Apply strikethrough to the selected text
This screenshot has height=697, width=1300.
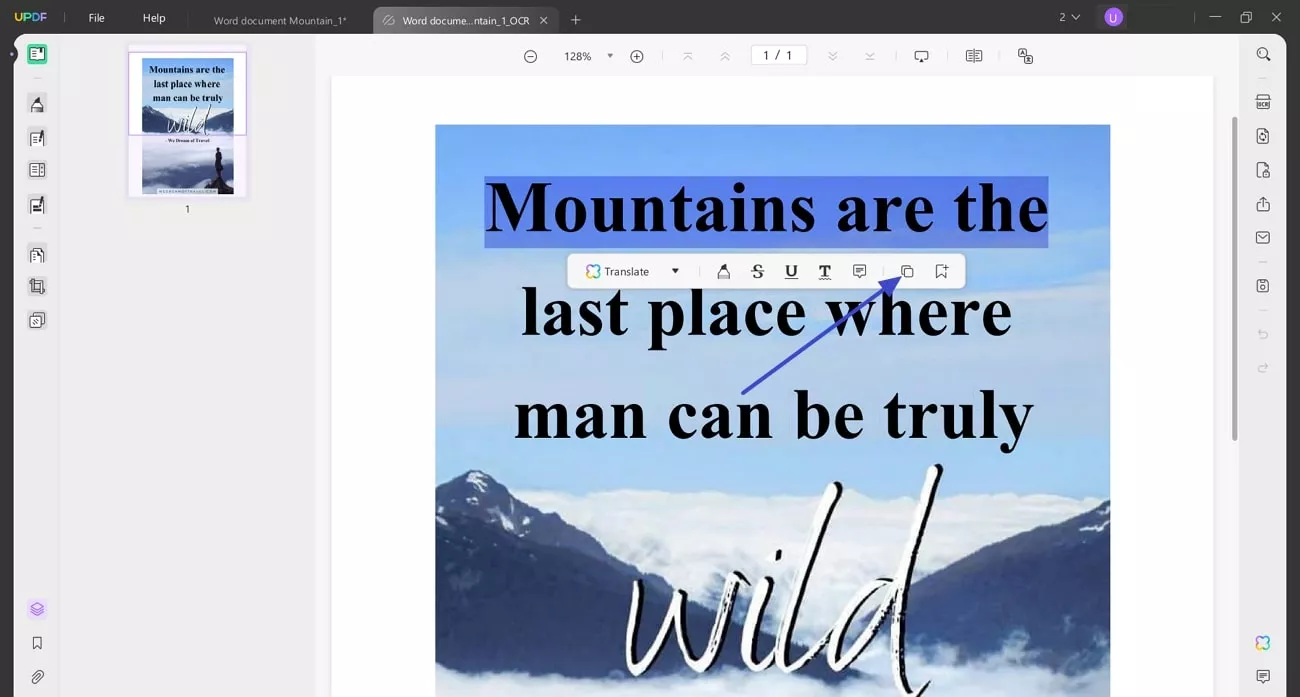757,271
